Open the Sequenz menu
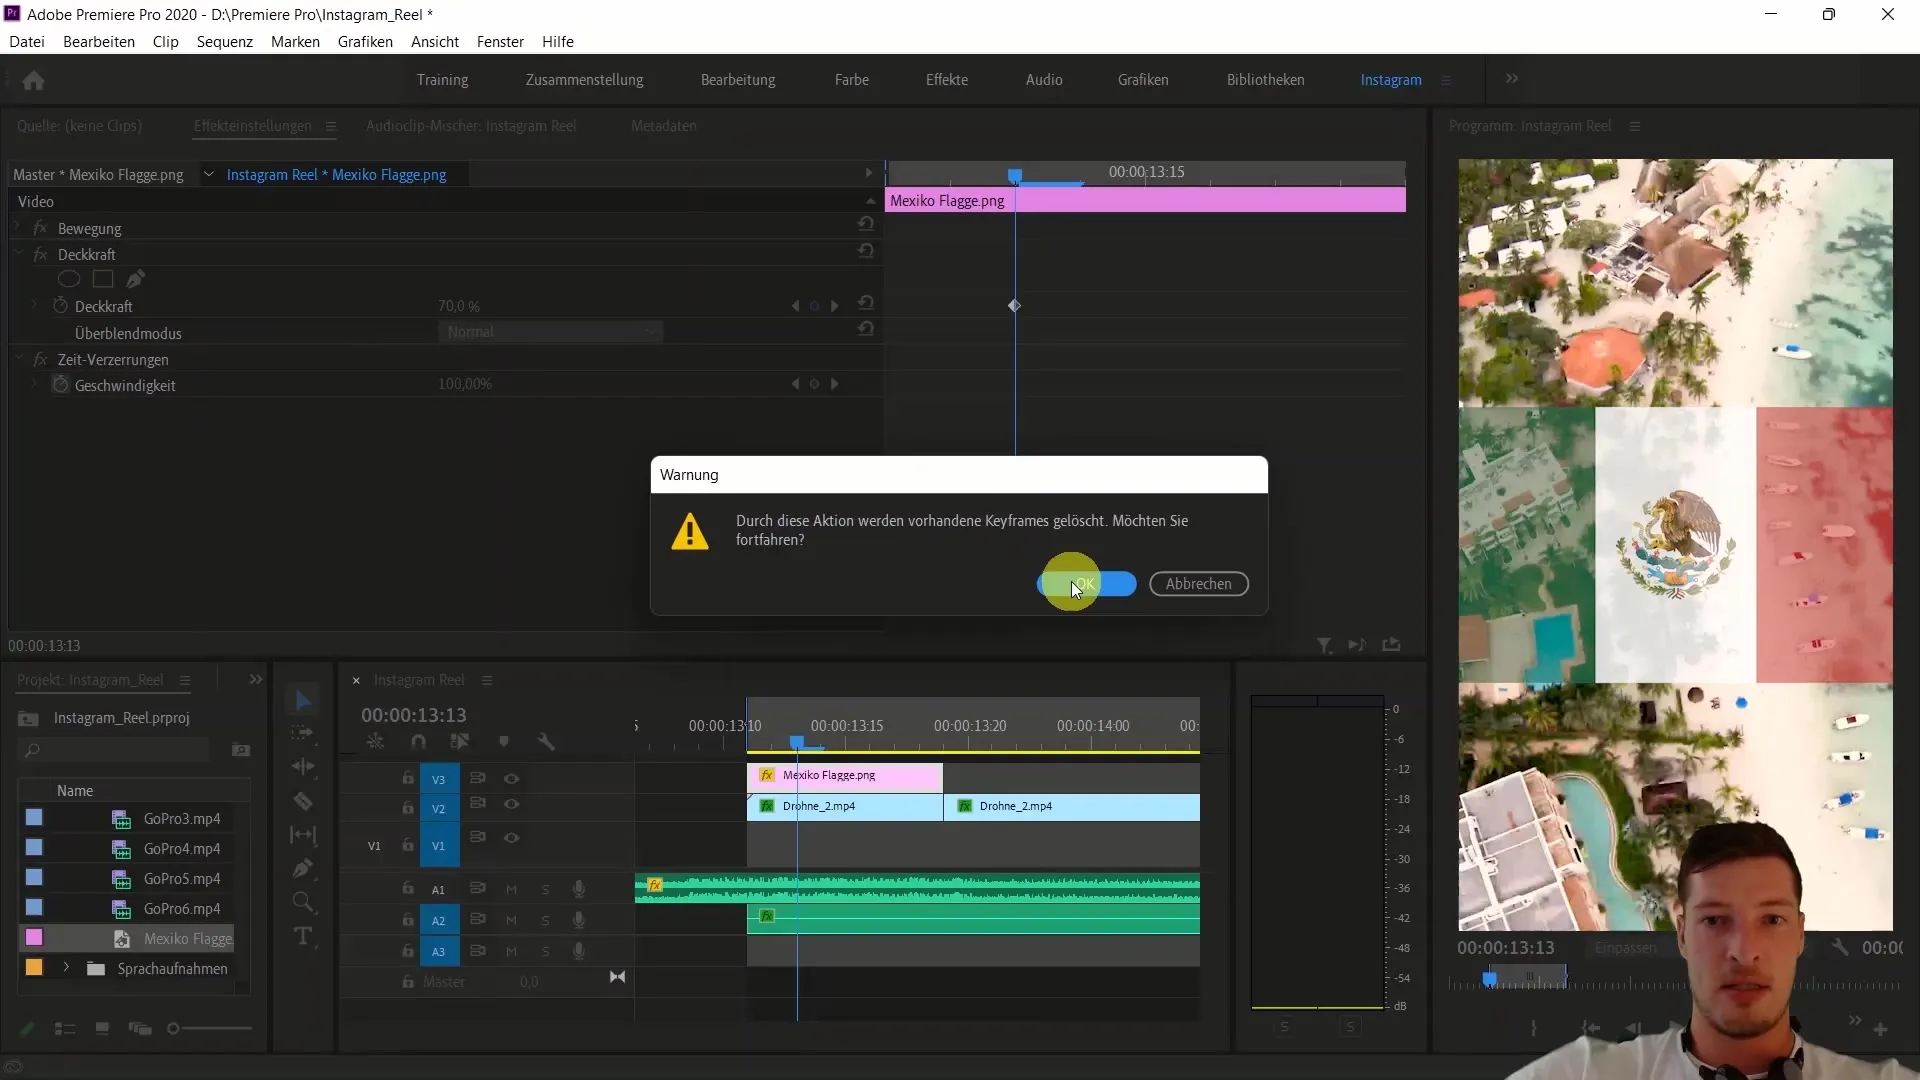The height and width of the screenshot is (1080, 1920). [225, 42]
